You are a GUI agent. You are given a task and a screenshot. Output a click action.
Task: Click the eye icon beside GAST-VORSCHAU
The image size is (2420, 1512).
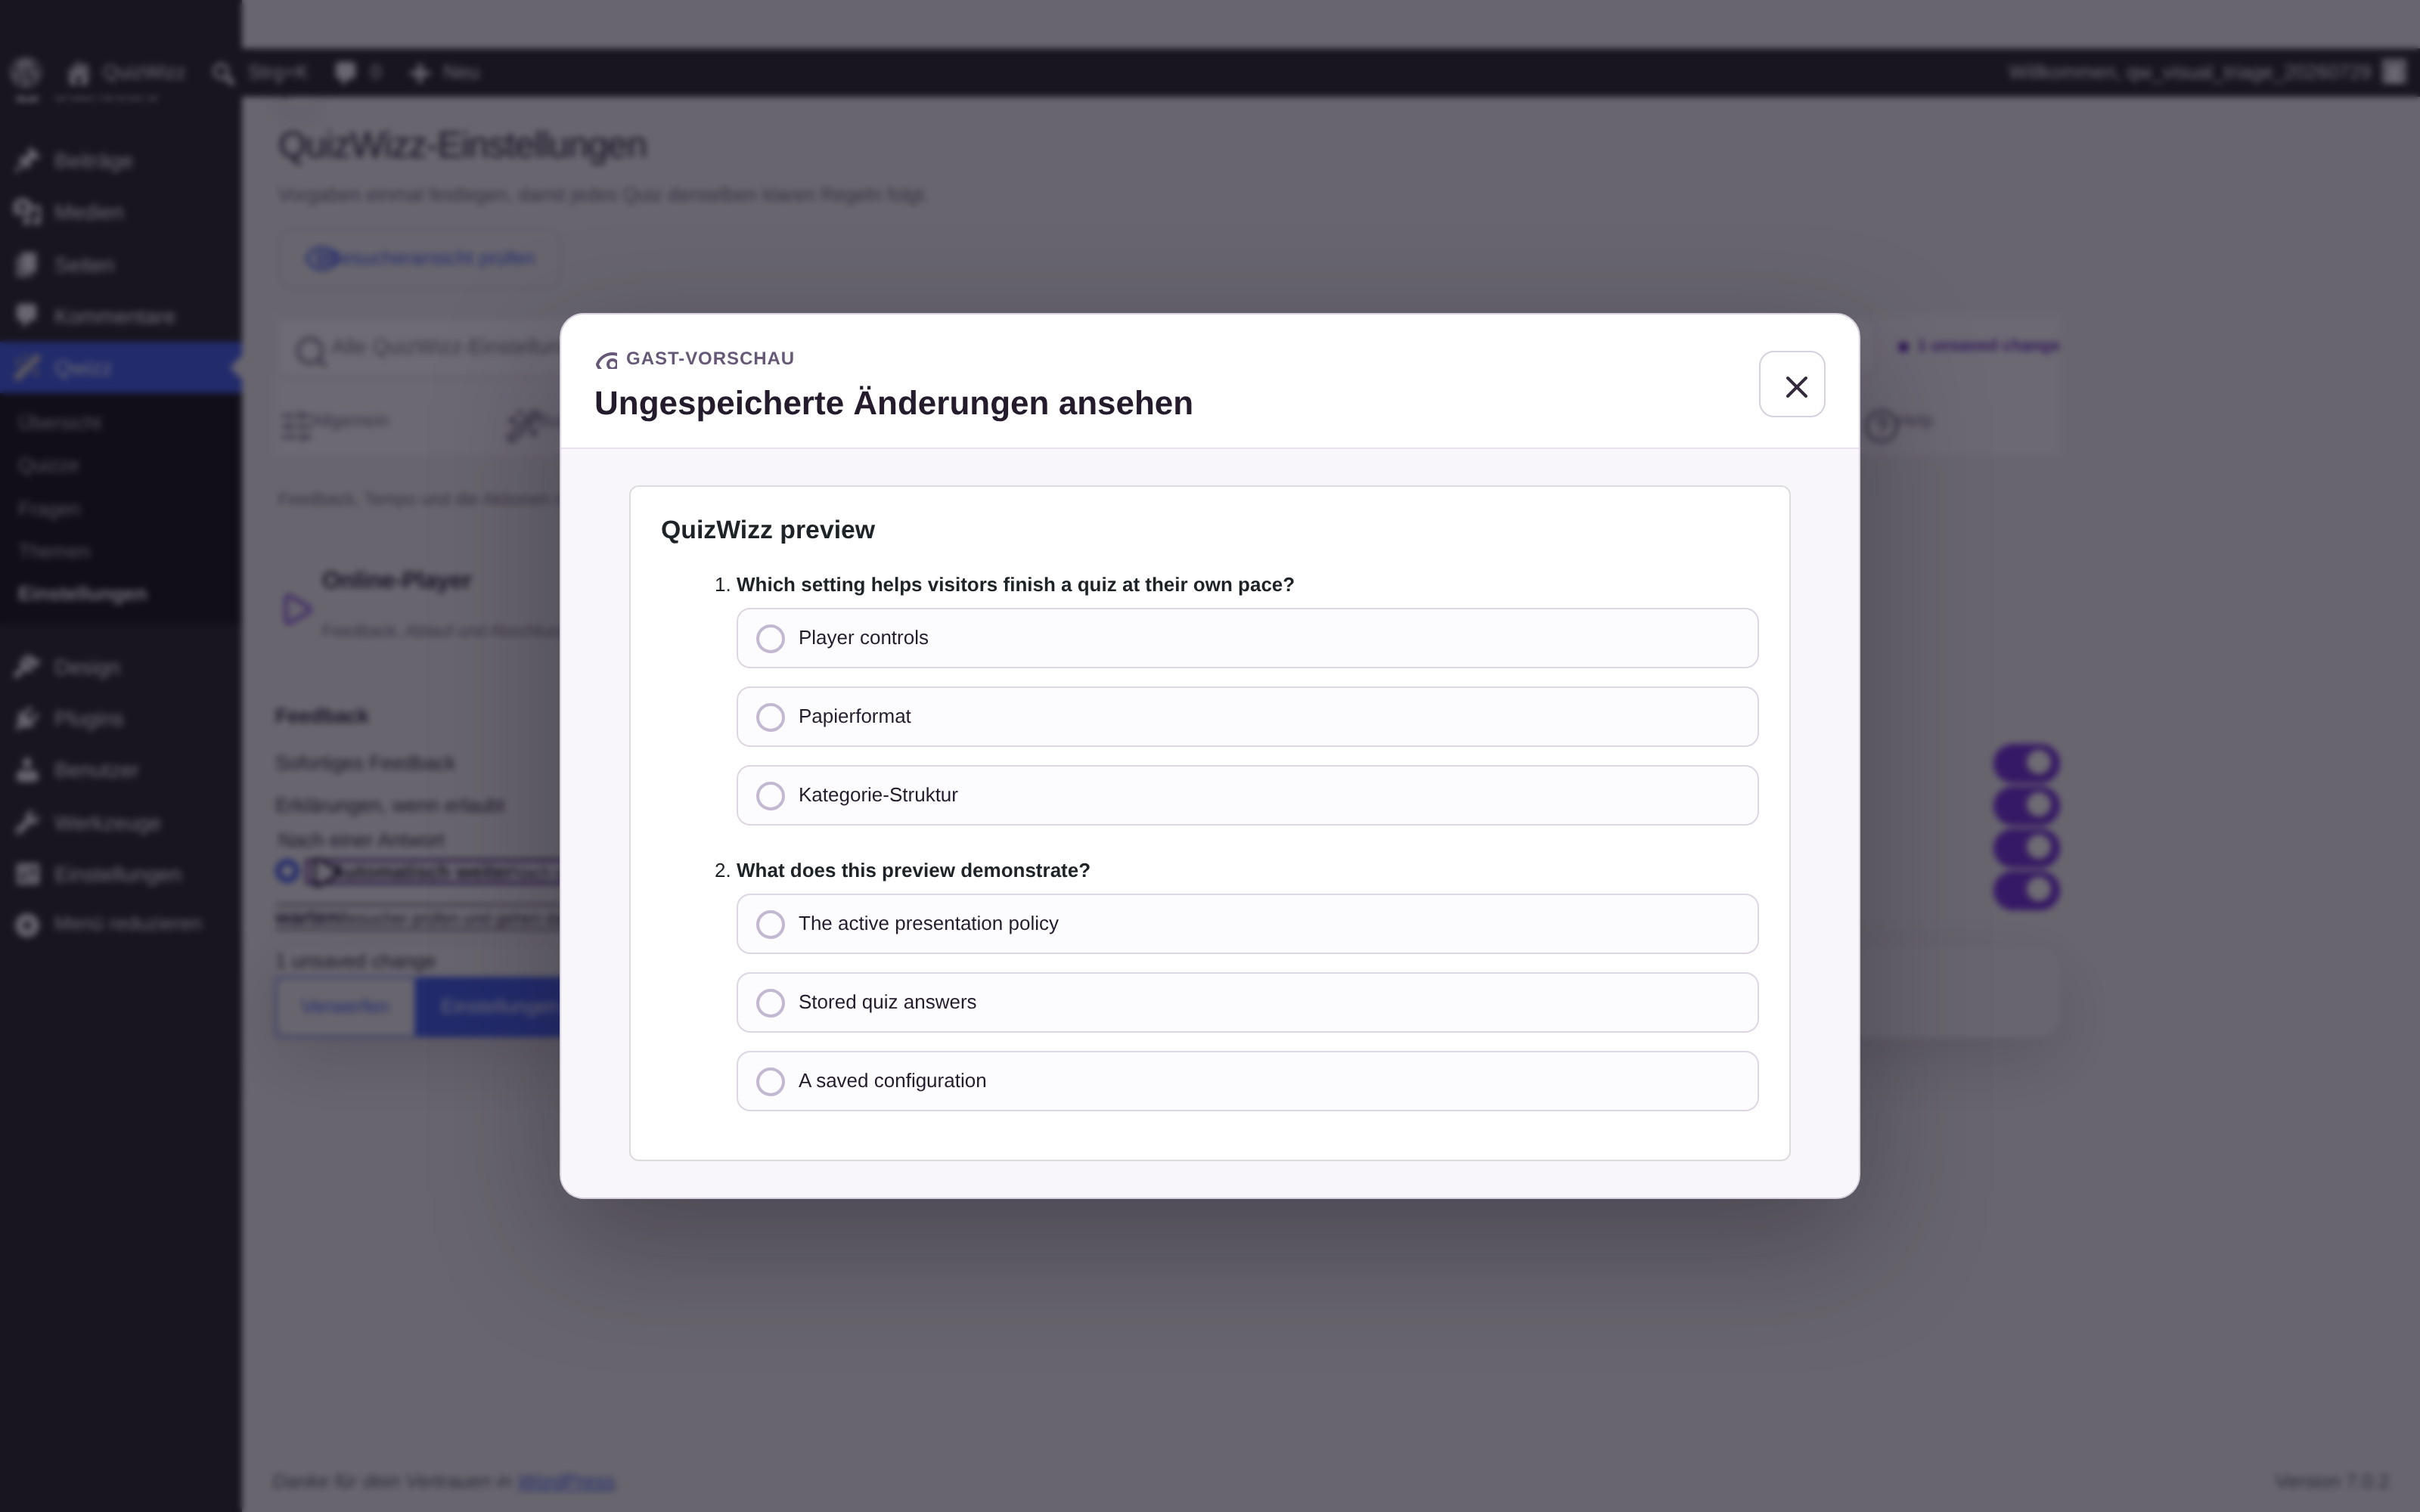click(x=606, y=360)
